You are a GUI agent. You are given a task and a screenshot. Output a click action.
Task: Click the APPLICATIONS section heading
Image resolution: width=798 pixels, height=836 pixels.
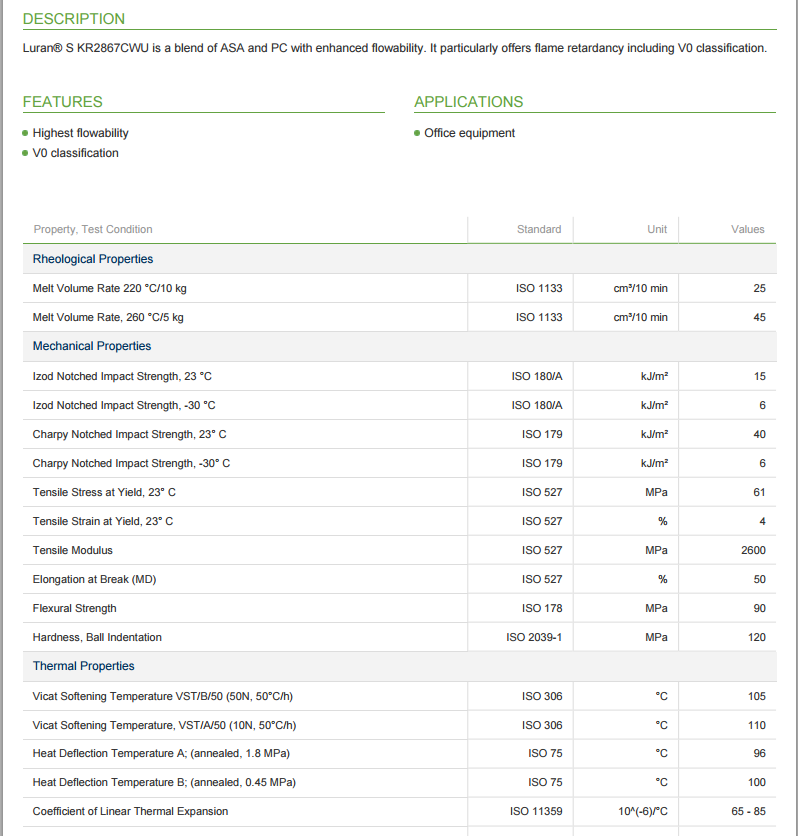coord(469,102)
